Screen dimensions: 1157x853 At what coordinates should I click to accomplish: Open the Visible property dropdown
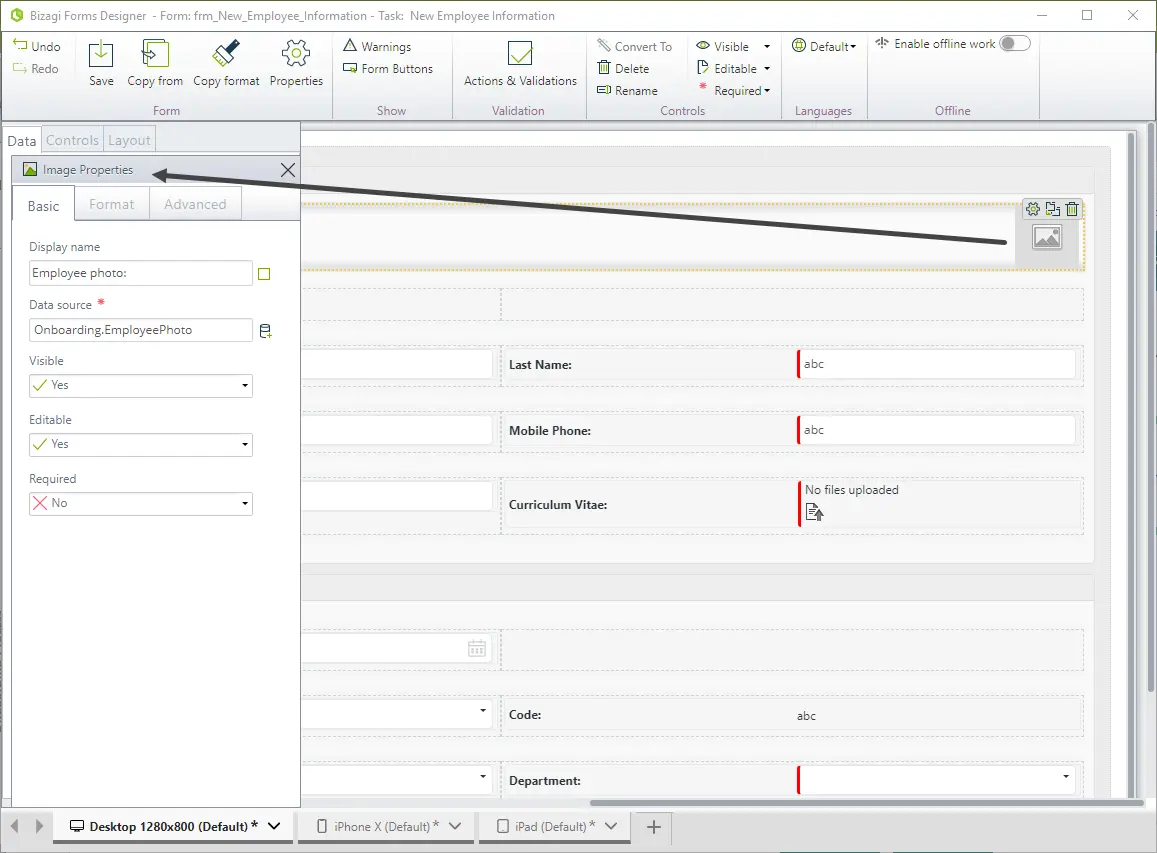click(141, 386)
